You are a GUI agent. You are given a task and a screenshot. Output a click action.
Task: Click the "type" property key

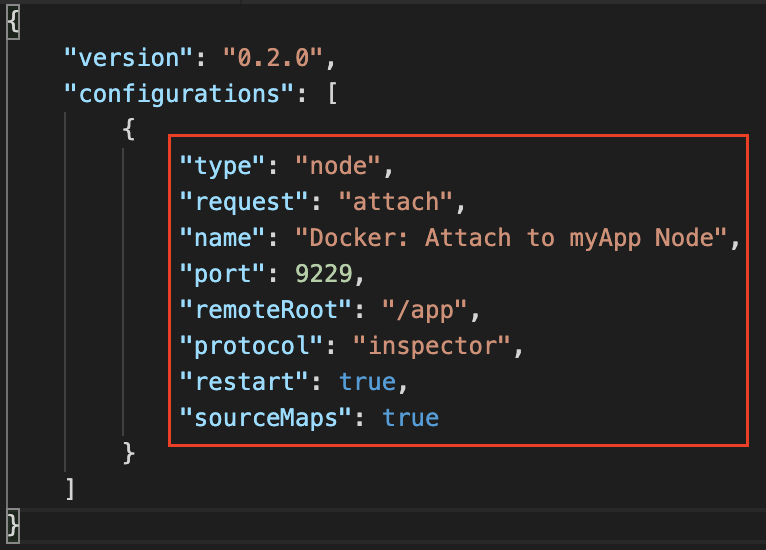pos(222,167)
